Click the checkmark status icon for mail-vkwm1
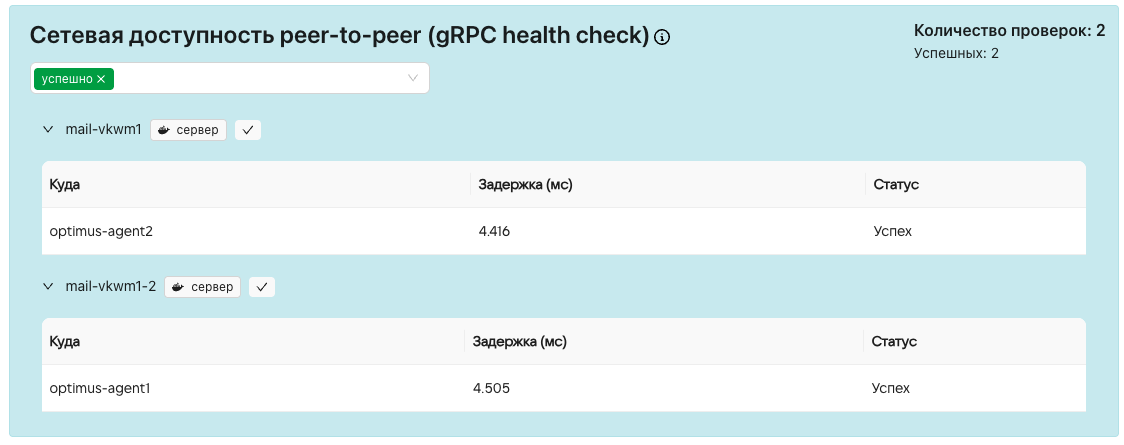1124x445 pixels. pos(248,130)
